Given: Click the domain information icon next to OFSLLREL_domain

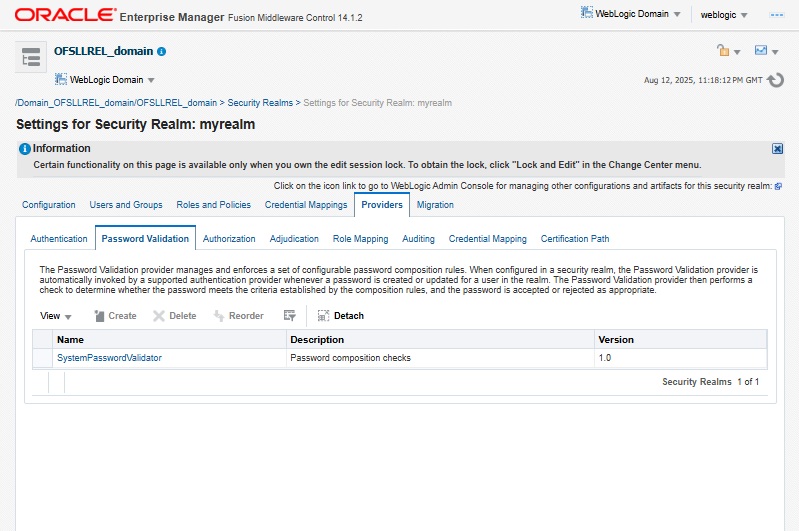Looking at the screenshot, I should (x=162, y=51).
